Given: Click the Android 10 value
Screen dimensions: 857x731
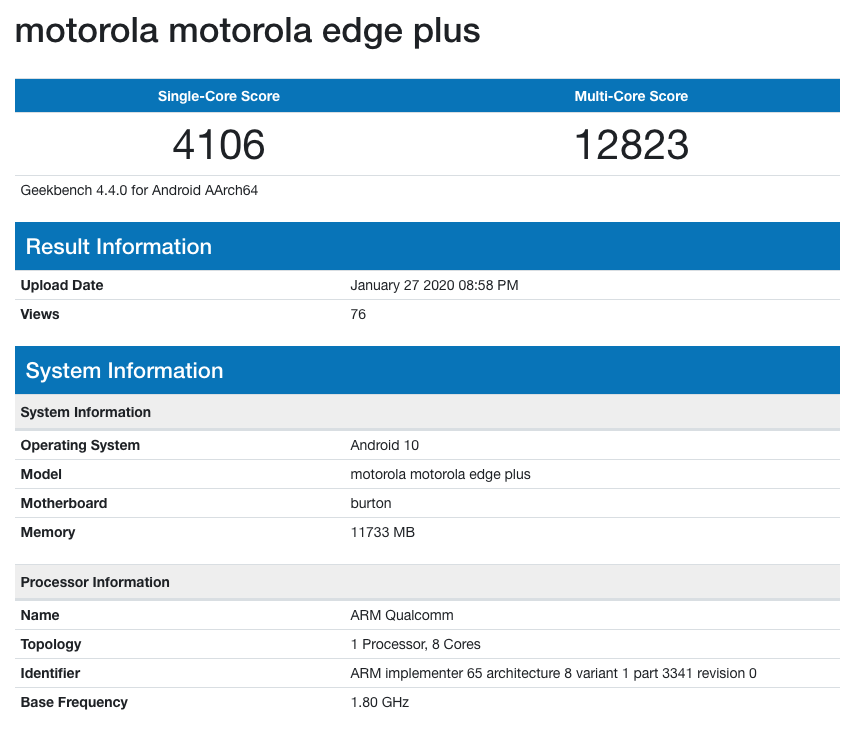Looking at the screenshot, I should click(385, 445).
